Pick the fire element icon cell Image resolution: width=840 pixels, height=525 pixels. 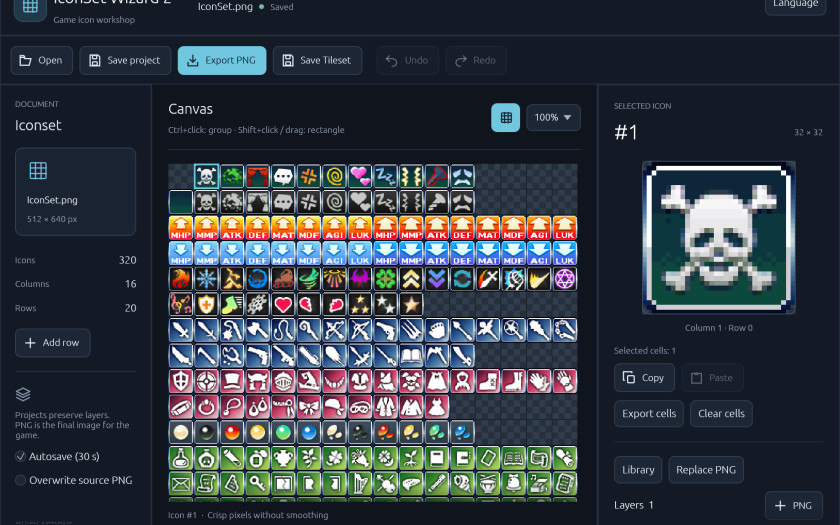(181, 279)
